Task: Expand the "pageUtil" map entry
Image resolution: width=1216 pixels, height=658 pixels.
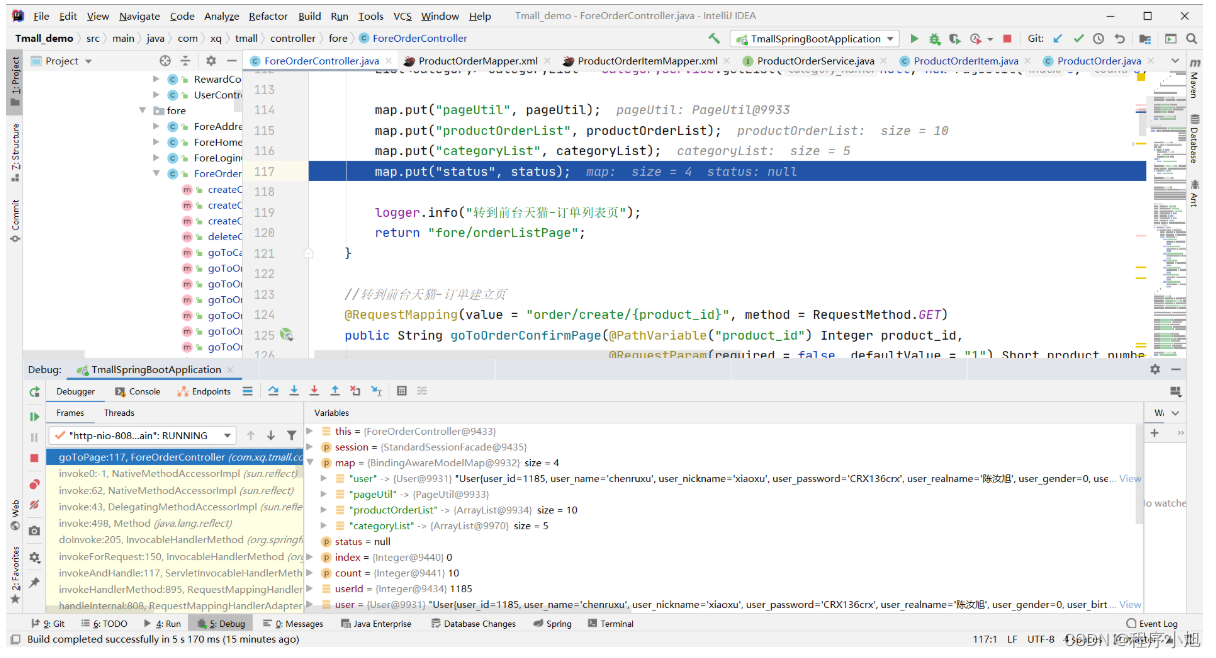Action: pos(324,494)
